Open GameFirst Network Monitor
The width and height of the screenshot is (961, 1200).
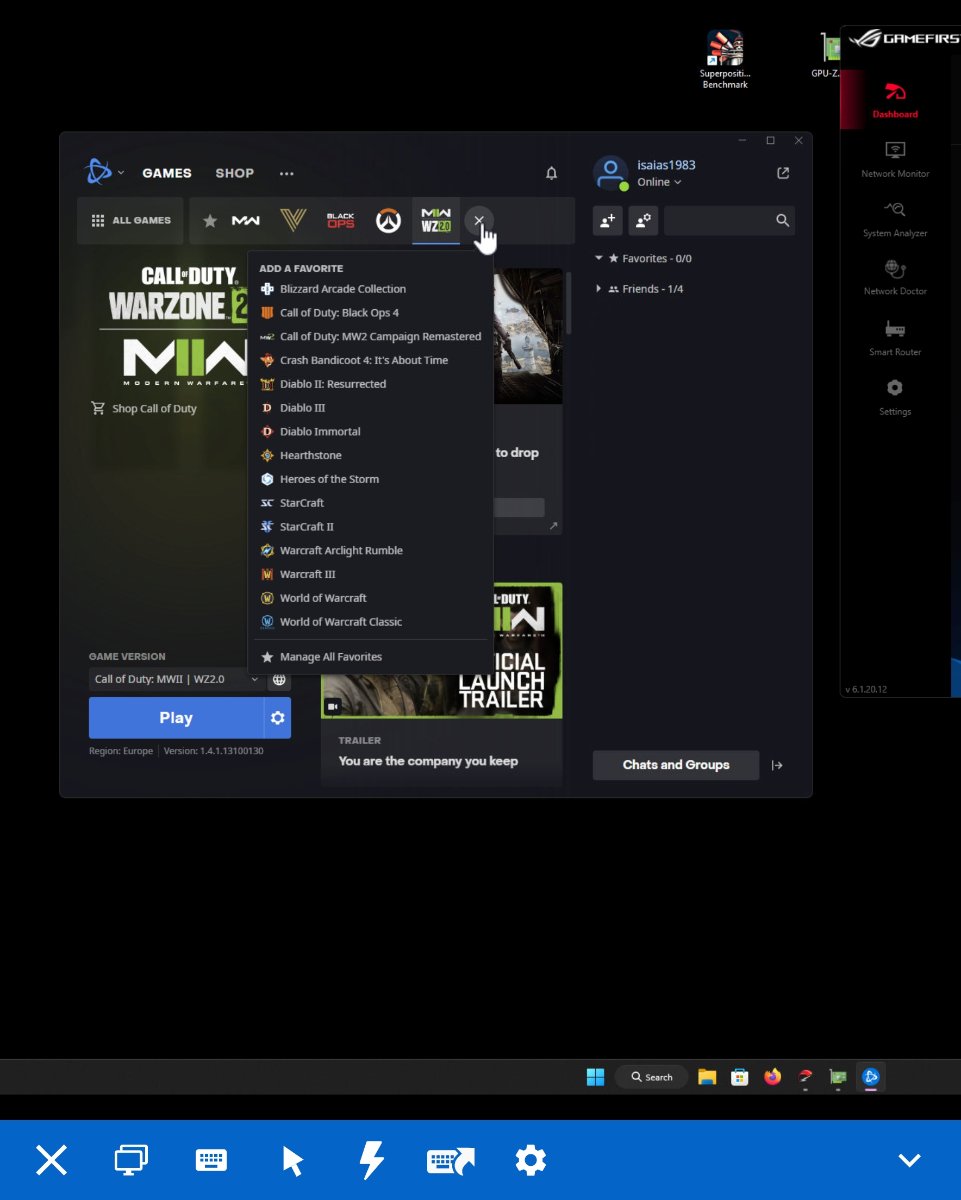click(x=895, y=159)
